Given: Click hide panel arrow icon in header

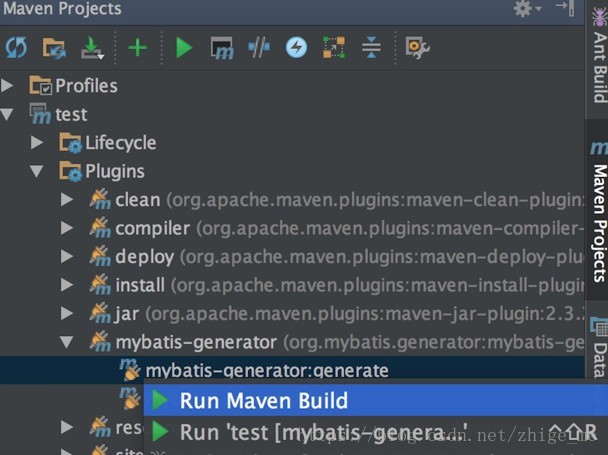Looking at the screenshot, I should point(565,8).
